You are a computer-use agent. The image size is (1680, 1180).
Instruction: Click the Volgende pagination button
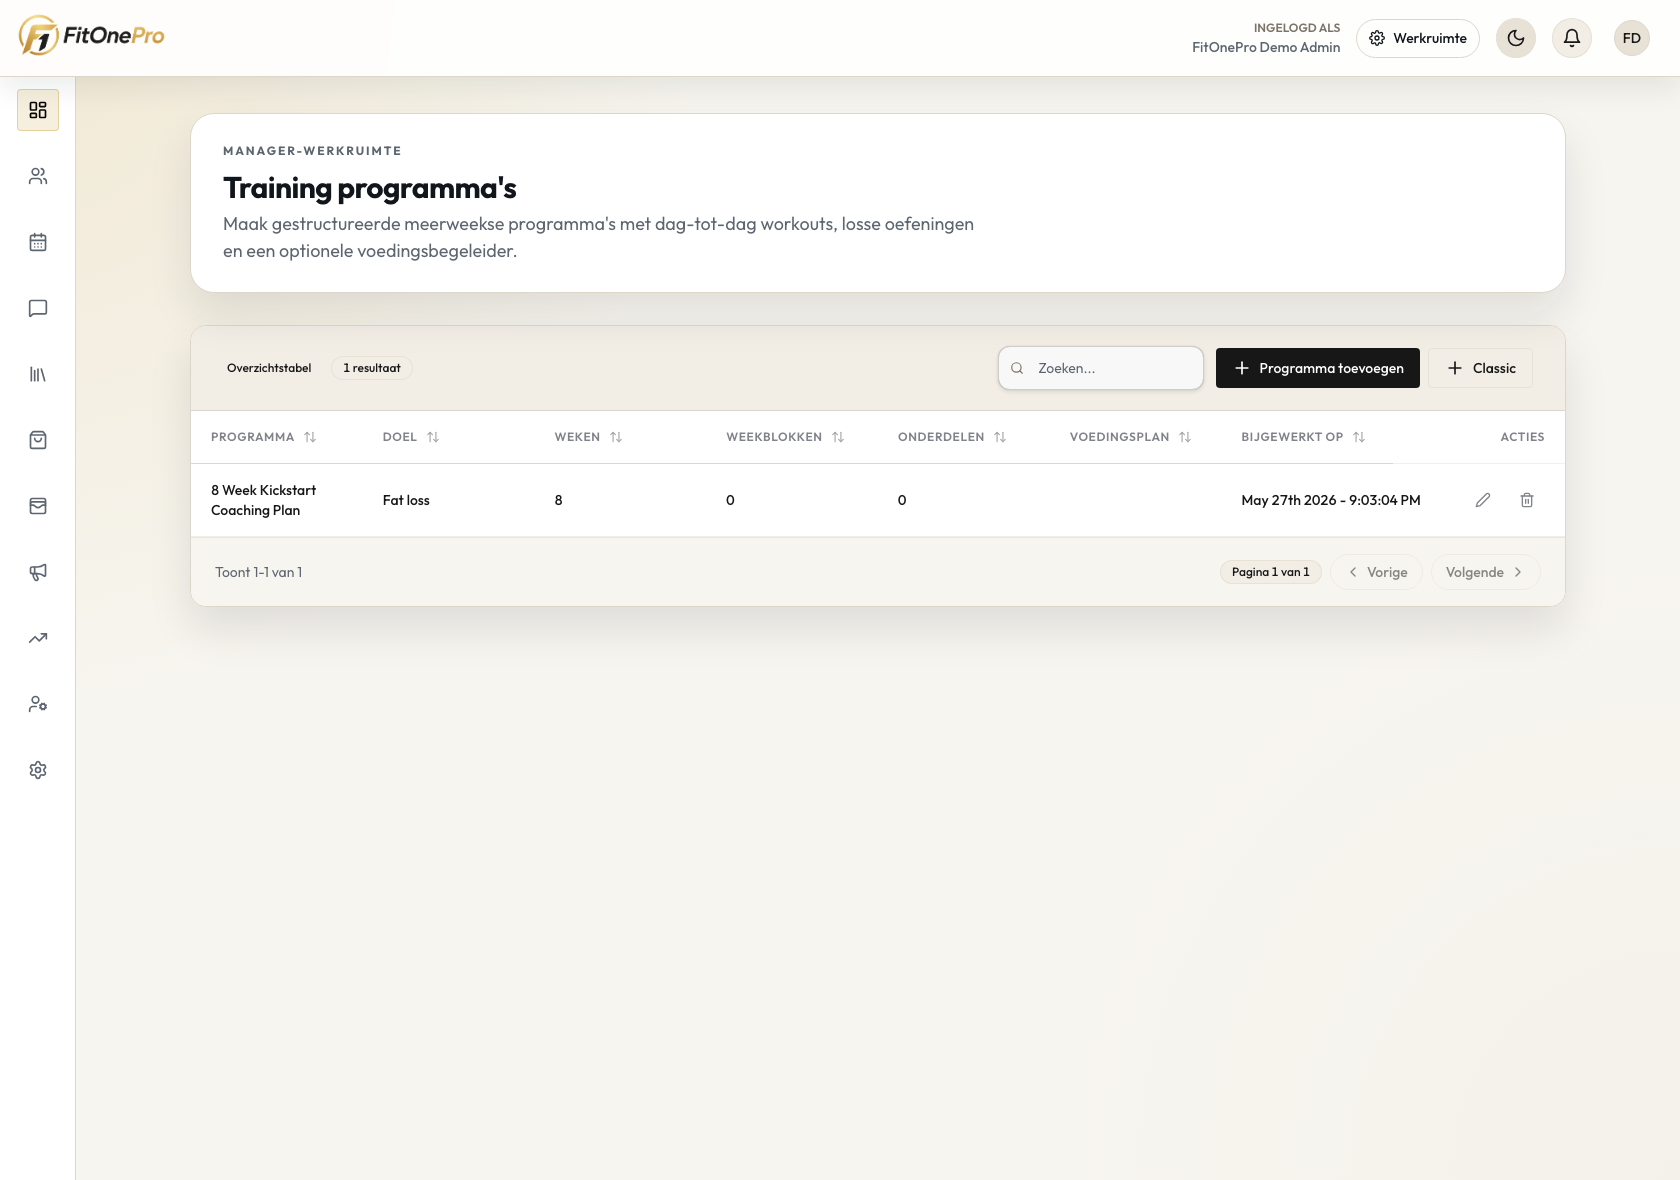point(1486,572)
